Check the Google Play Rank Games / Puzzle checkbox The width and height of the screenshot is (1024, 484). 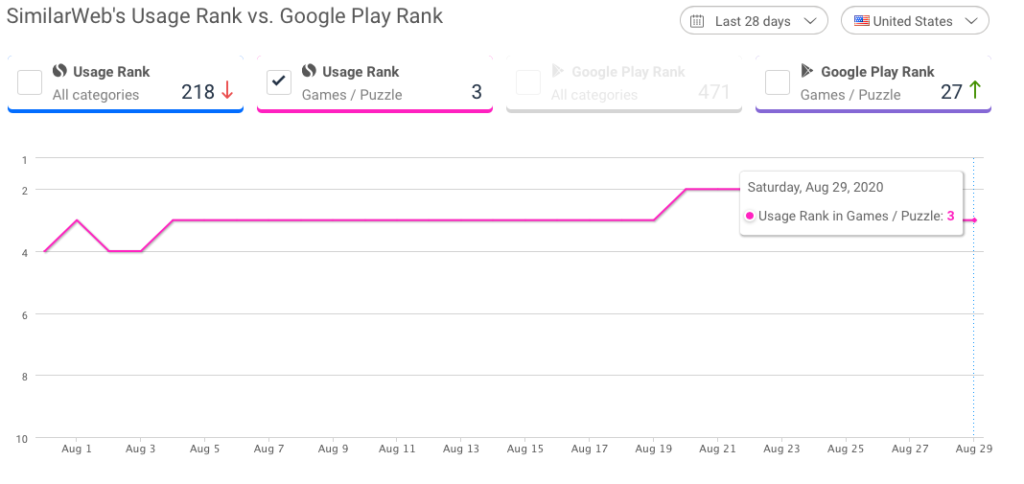point(777,82)
